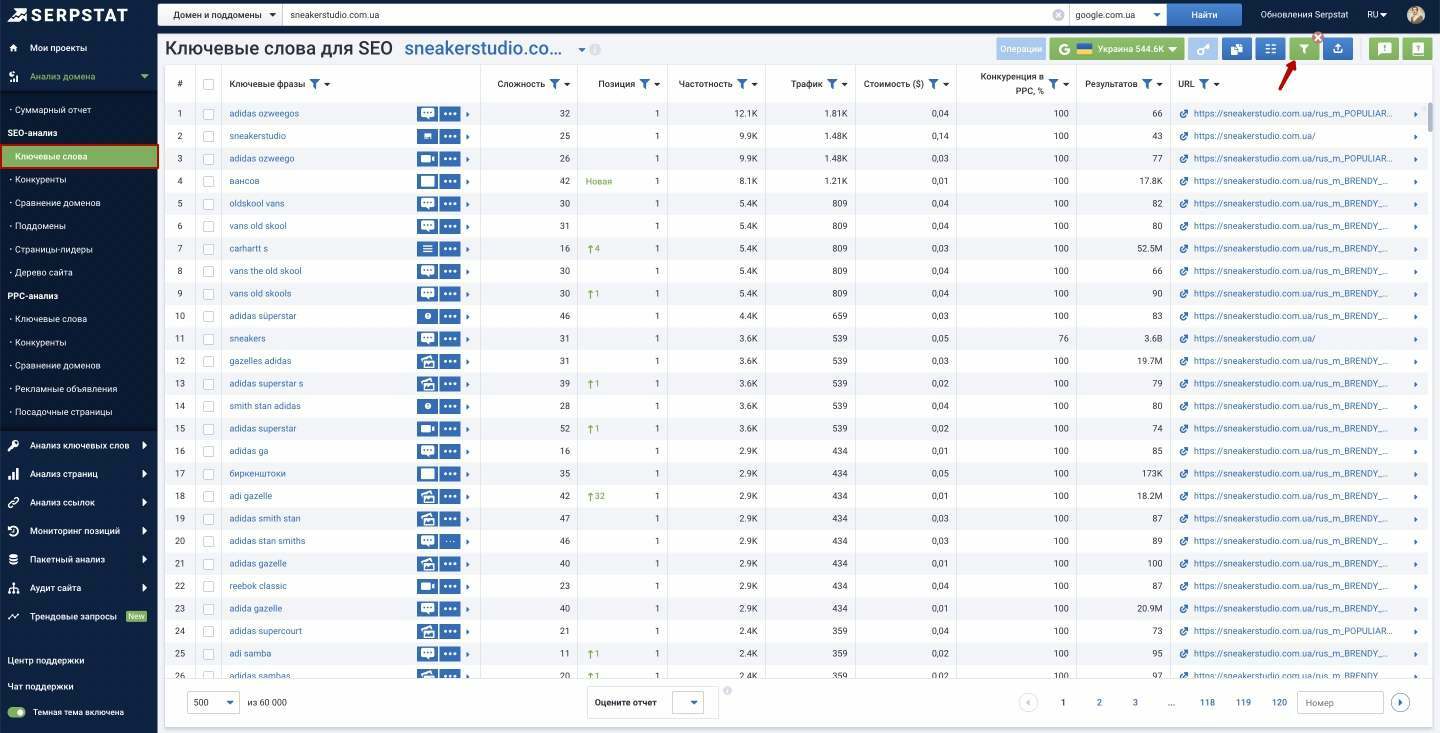Open user avatar profile menu
Image resolution: width=1440 pixels, height=733 pixels.
click(1416, 15)
